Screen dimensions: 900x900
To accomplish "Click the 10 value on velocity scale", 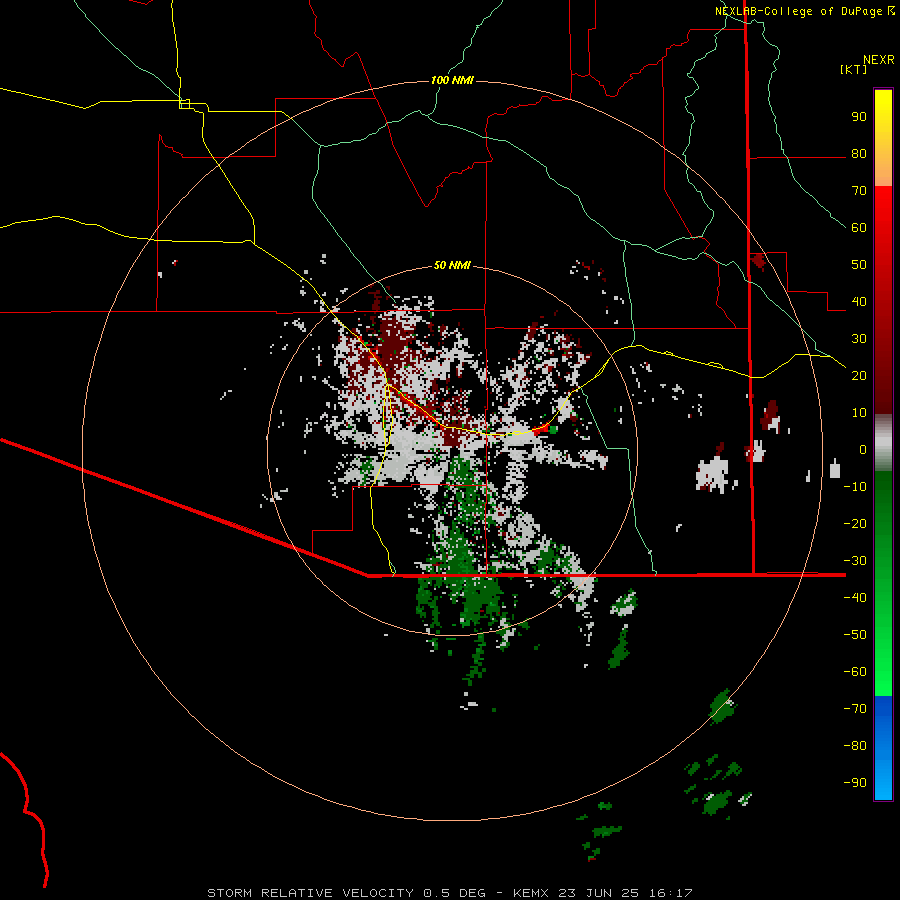I will 859,413.
